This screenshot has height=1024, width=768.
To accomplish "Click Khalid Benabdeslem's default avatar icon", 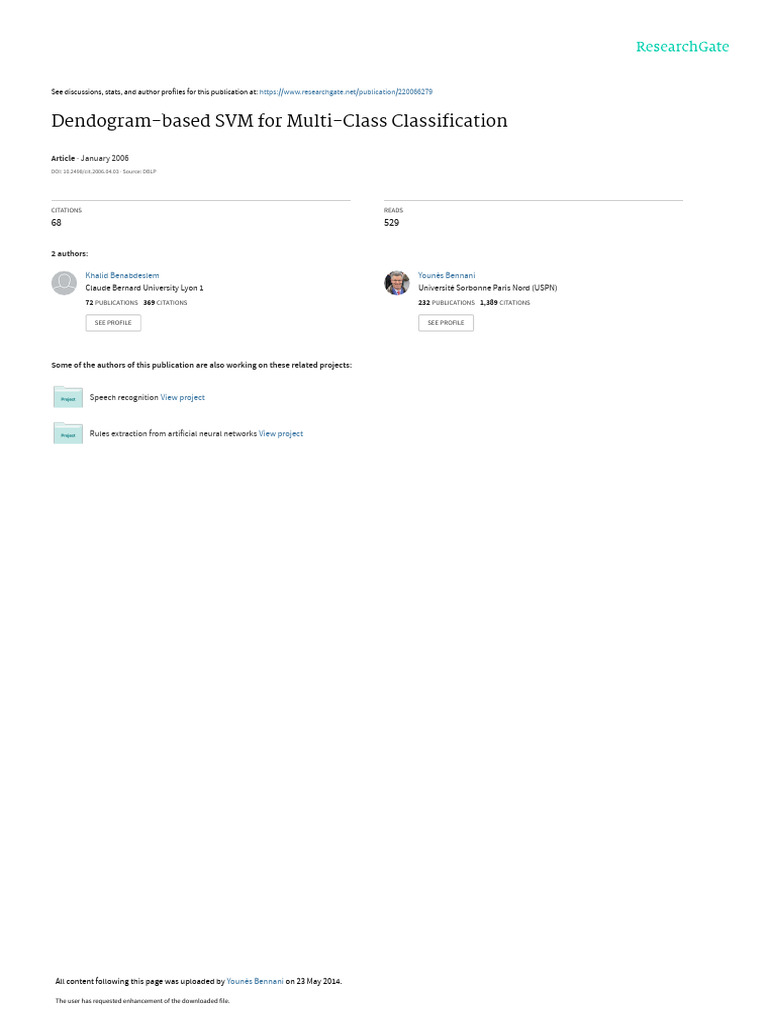I will 64,283.
